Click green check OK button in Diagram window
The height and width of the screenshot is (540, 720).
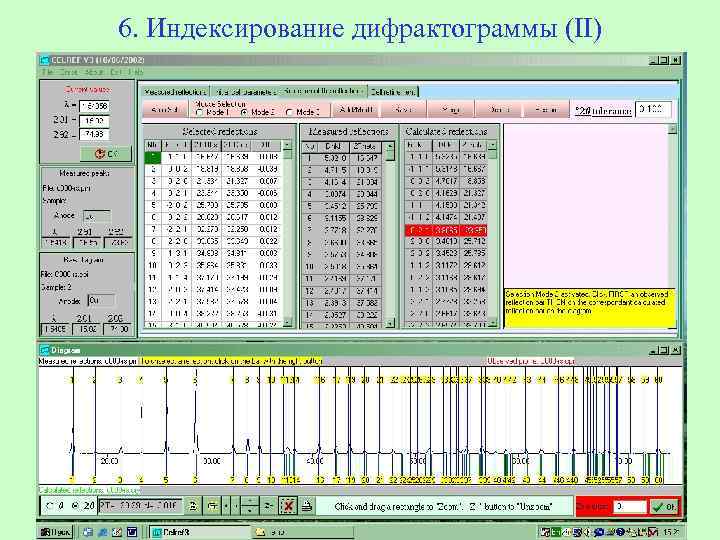click(x=664, y=506)
